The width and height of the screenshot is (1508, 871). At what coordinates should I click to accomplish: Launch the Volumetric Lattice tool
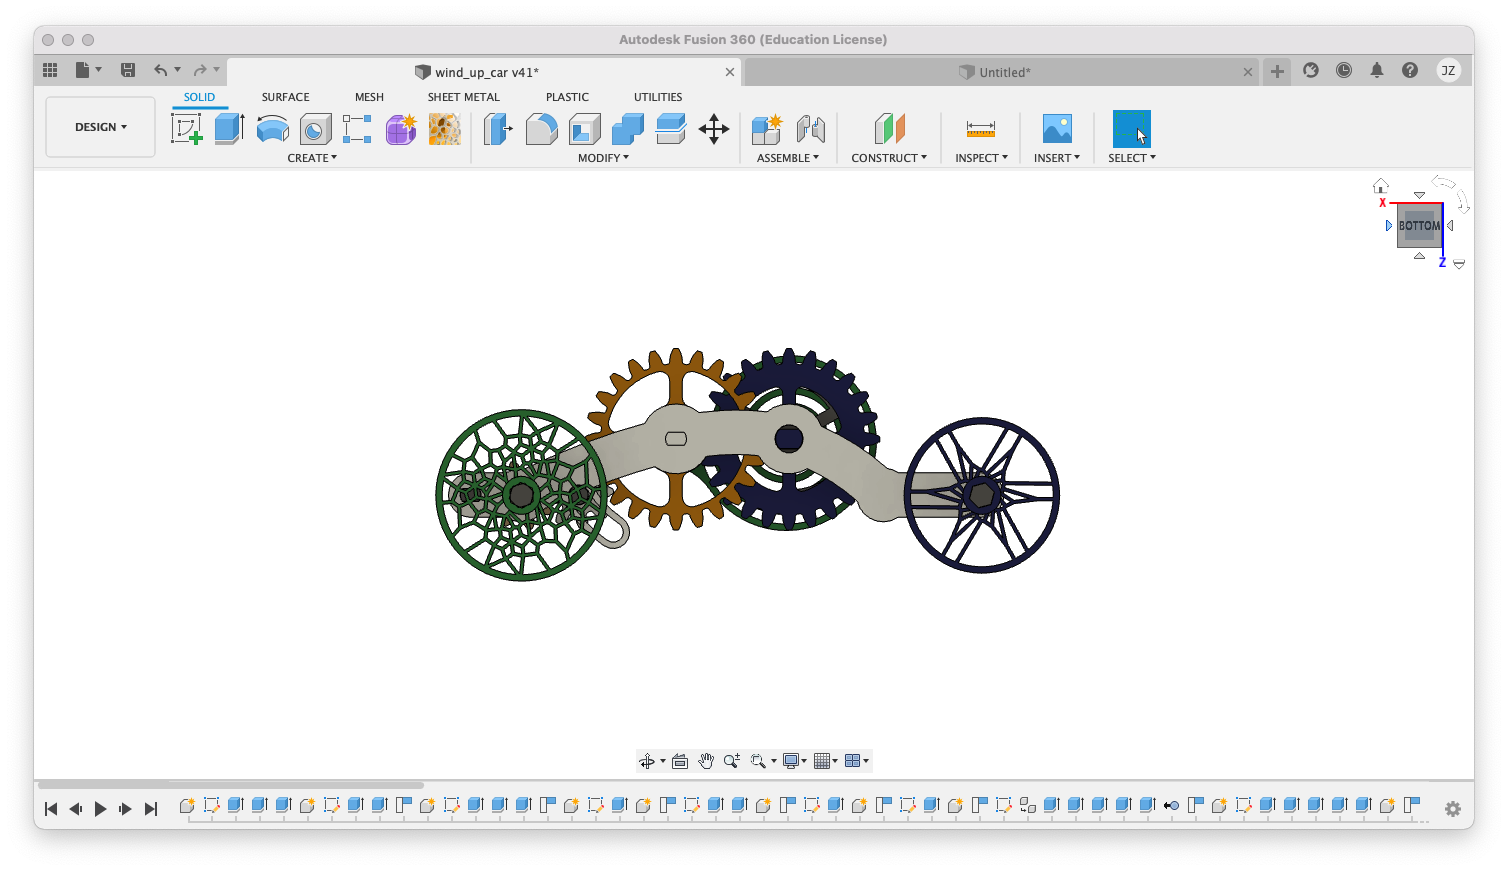click(x=445, y=129)
